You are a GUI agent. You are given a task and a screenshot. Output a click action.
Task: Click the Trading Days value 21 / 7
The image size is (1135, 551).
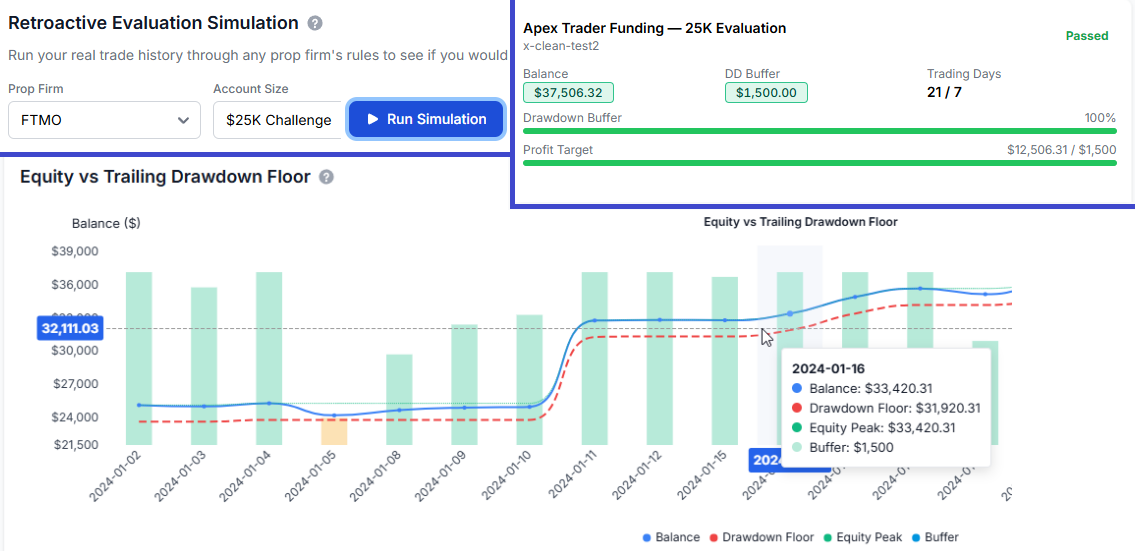(x=944, y=92)
